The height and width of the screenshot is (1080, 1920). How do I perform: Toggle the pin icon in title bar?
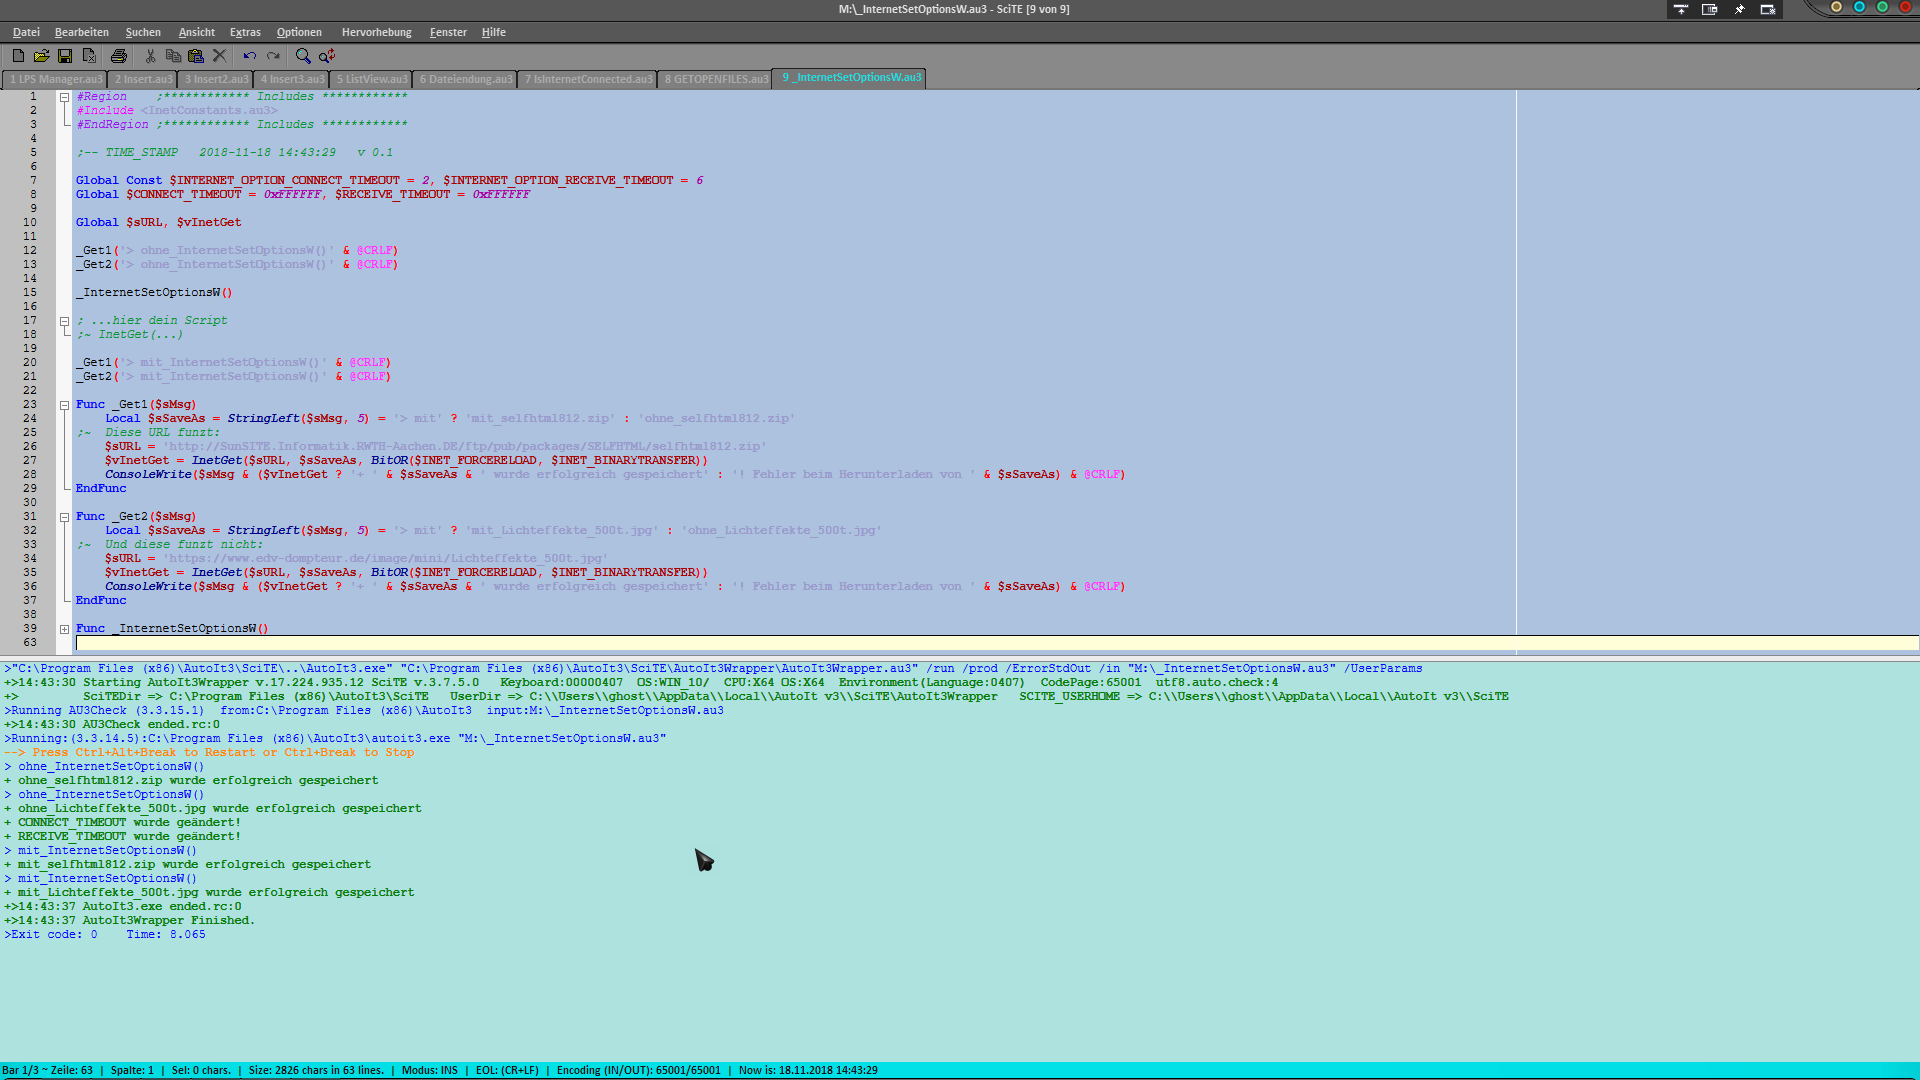click(1739, 9)
